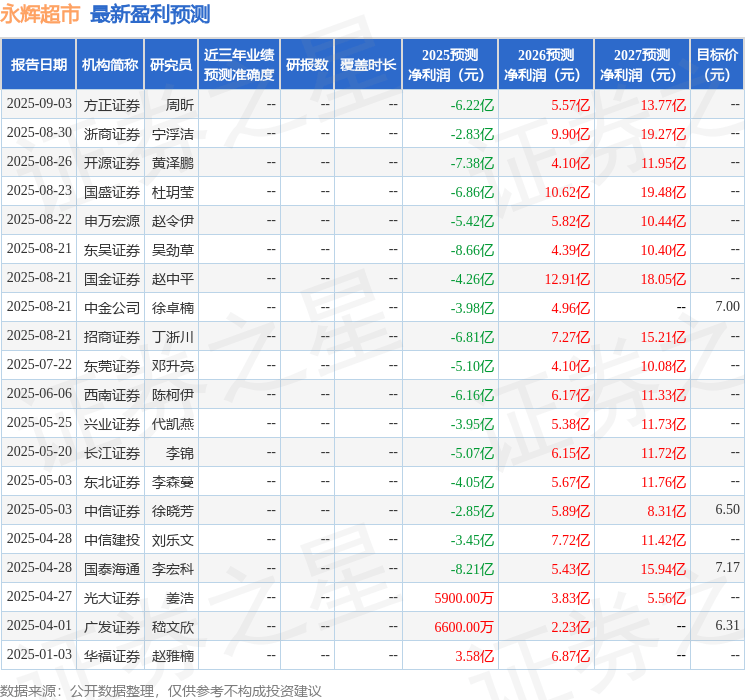Click the 2025预测净利润 column header

click(x=450, y=65)
